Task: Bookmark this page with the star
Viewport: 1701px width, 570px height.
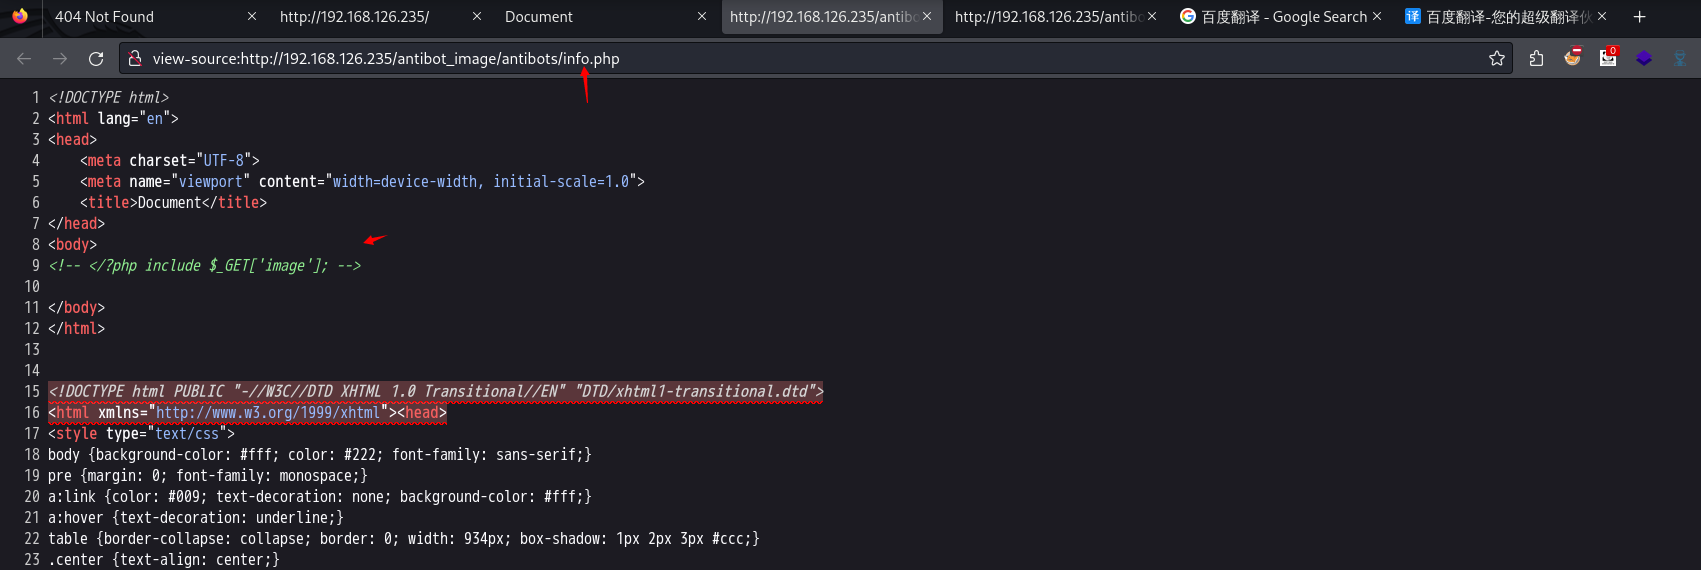Action: click(x=1497, y=59)
